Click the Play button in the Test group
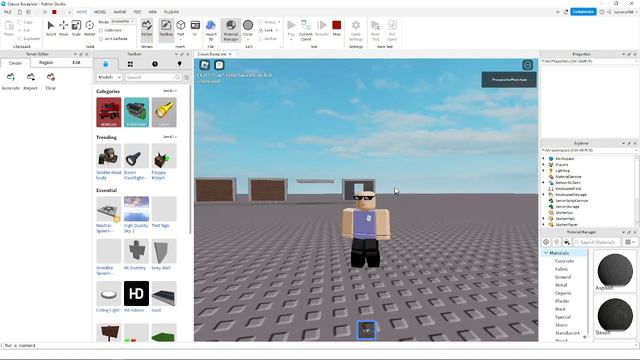 click(x=291, y=28)
